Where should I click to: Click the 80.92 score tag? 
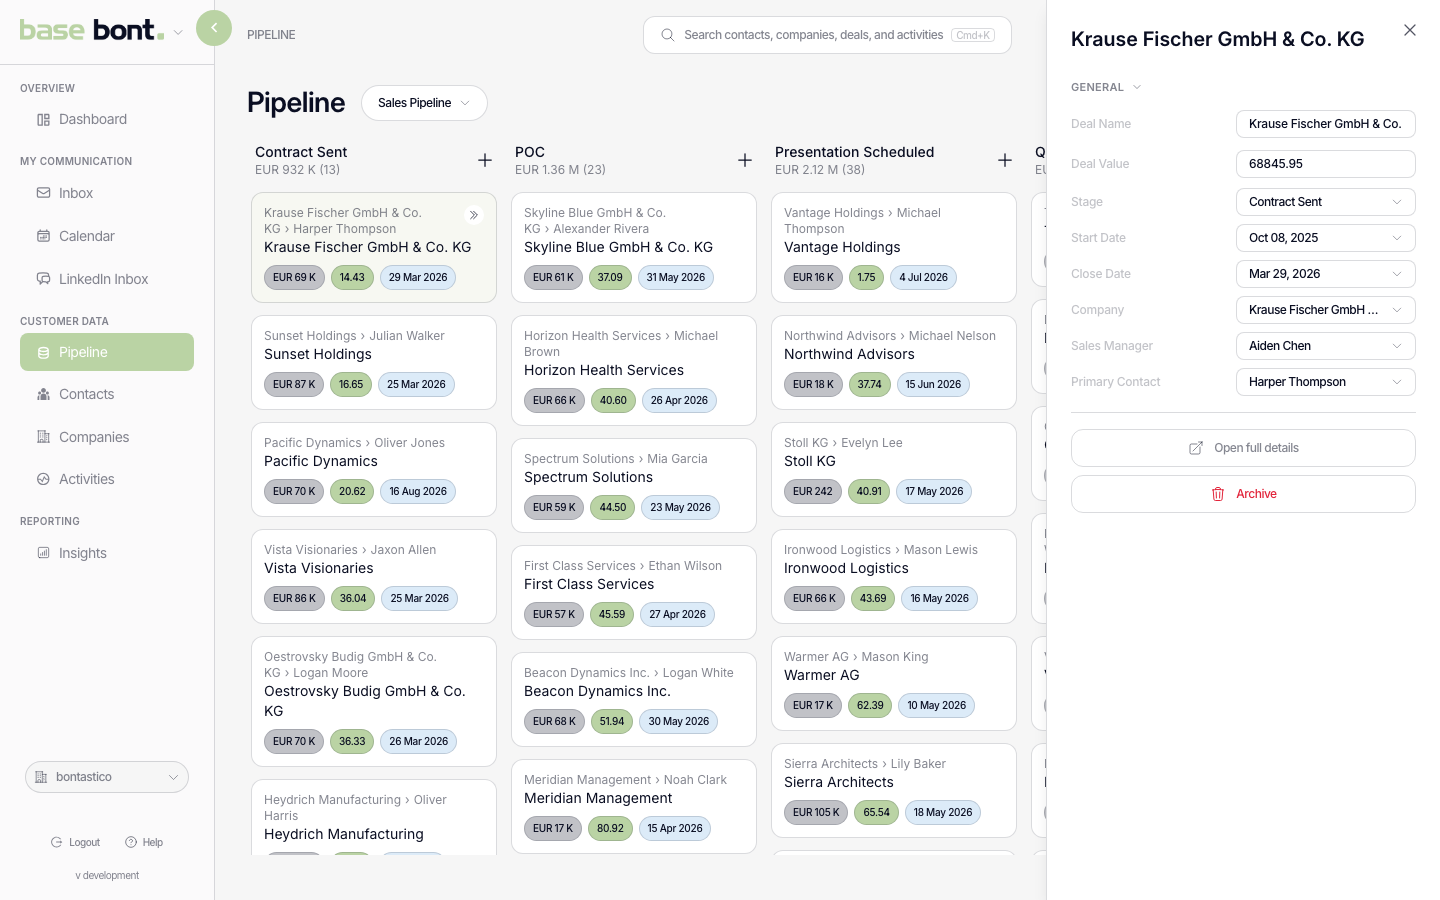click(x=610, y=828)
